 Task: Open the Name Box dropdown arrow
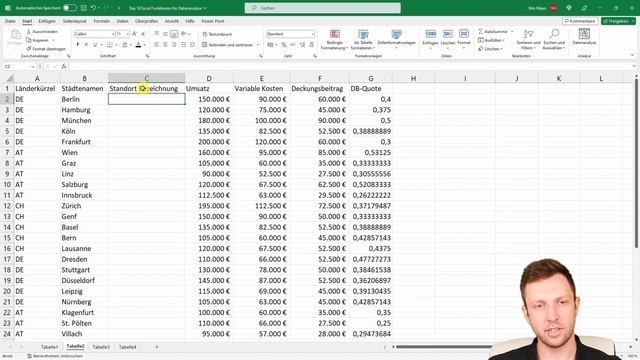(32, 66)
